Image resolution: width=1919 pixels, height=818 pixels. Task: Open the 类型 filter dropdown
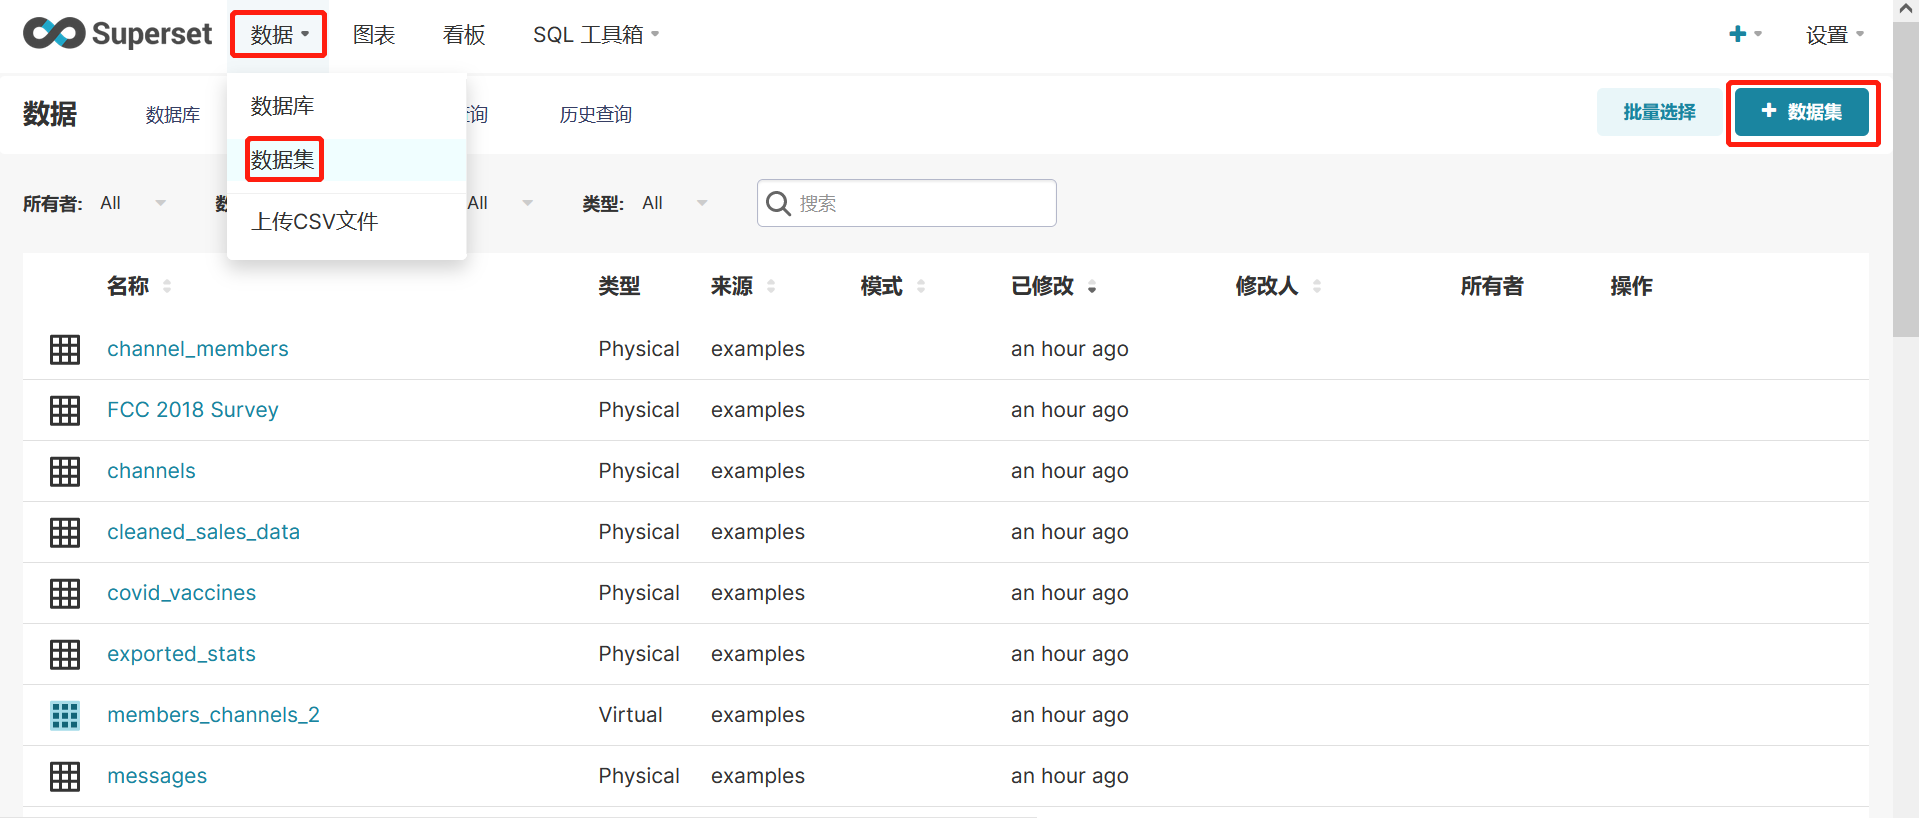coord(675,203)
